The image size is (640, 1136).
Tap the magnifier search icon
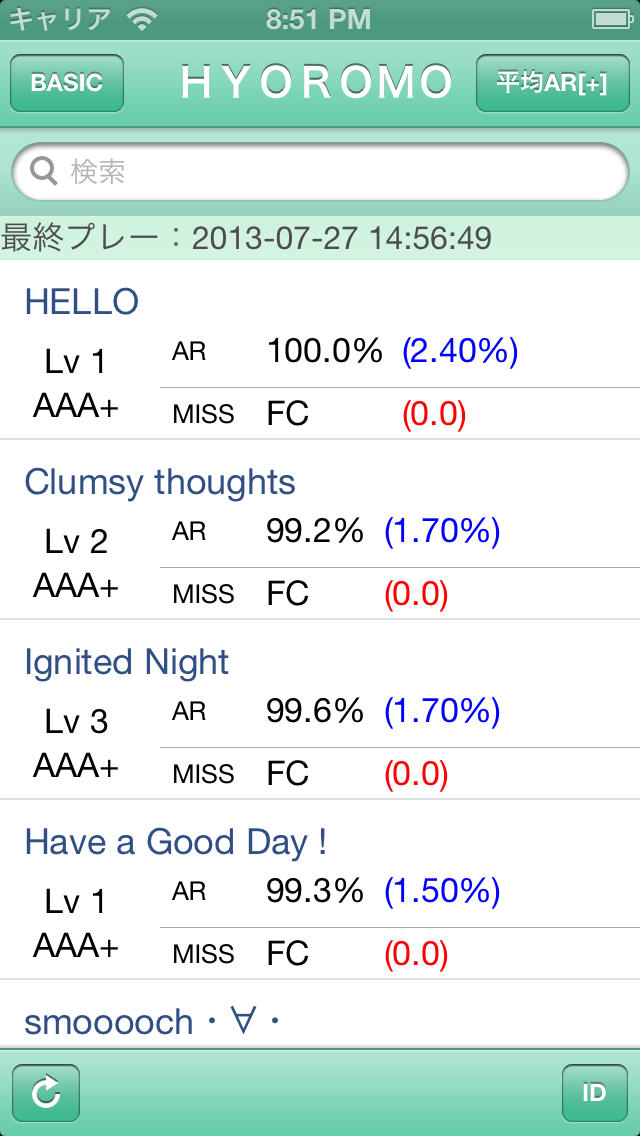(44, 172)
